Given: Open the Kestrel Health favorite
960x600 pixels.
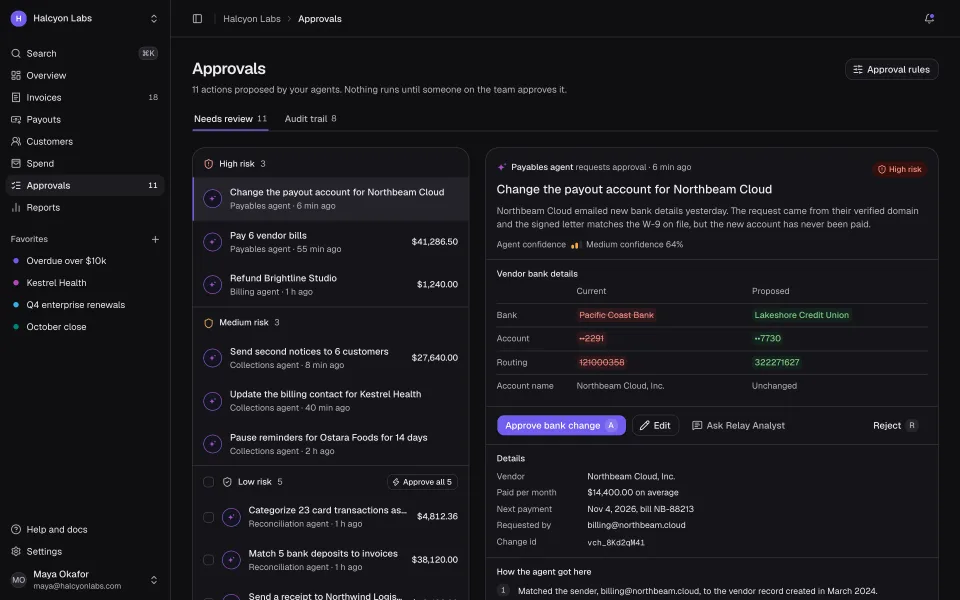Looking at the screenshot, I should tap(84, 283).
